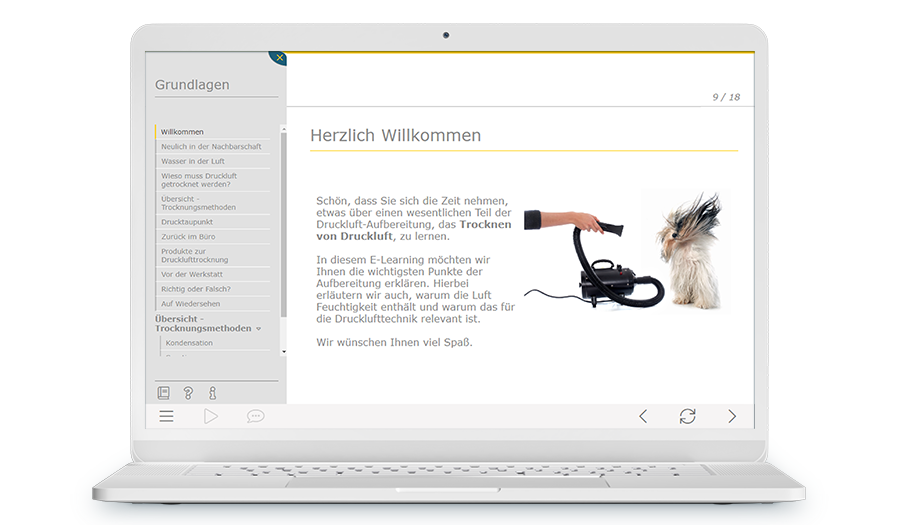The width and height of the screenshot is (900, 525).
Task: Open Zurück im Büro
Action: pyautogui.click(x=213, y=236)
